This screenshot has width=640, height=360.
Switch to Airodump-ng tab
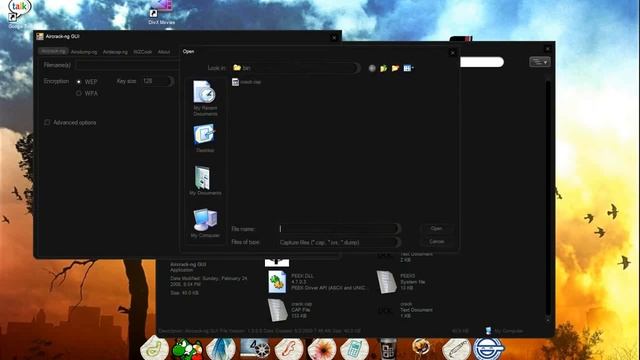(84, 52)
